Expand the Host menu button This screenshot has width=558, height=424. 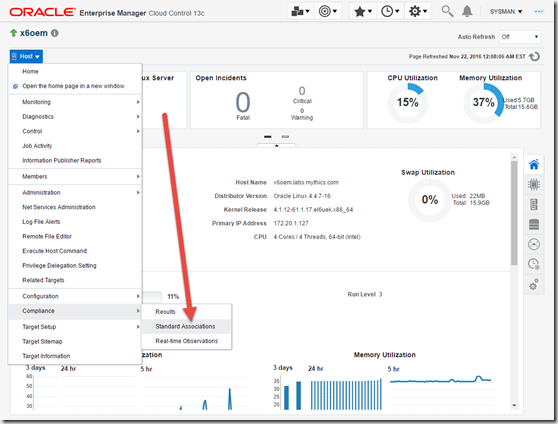[x=26, y=56]
